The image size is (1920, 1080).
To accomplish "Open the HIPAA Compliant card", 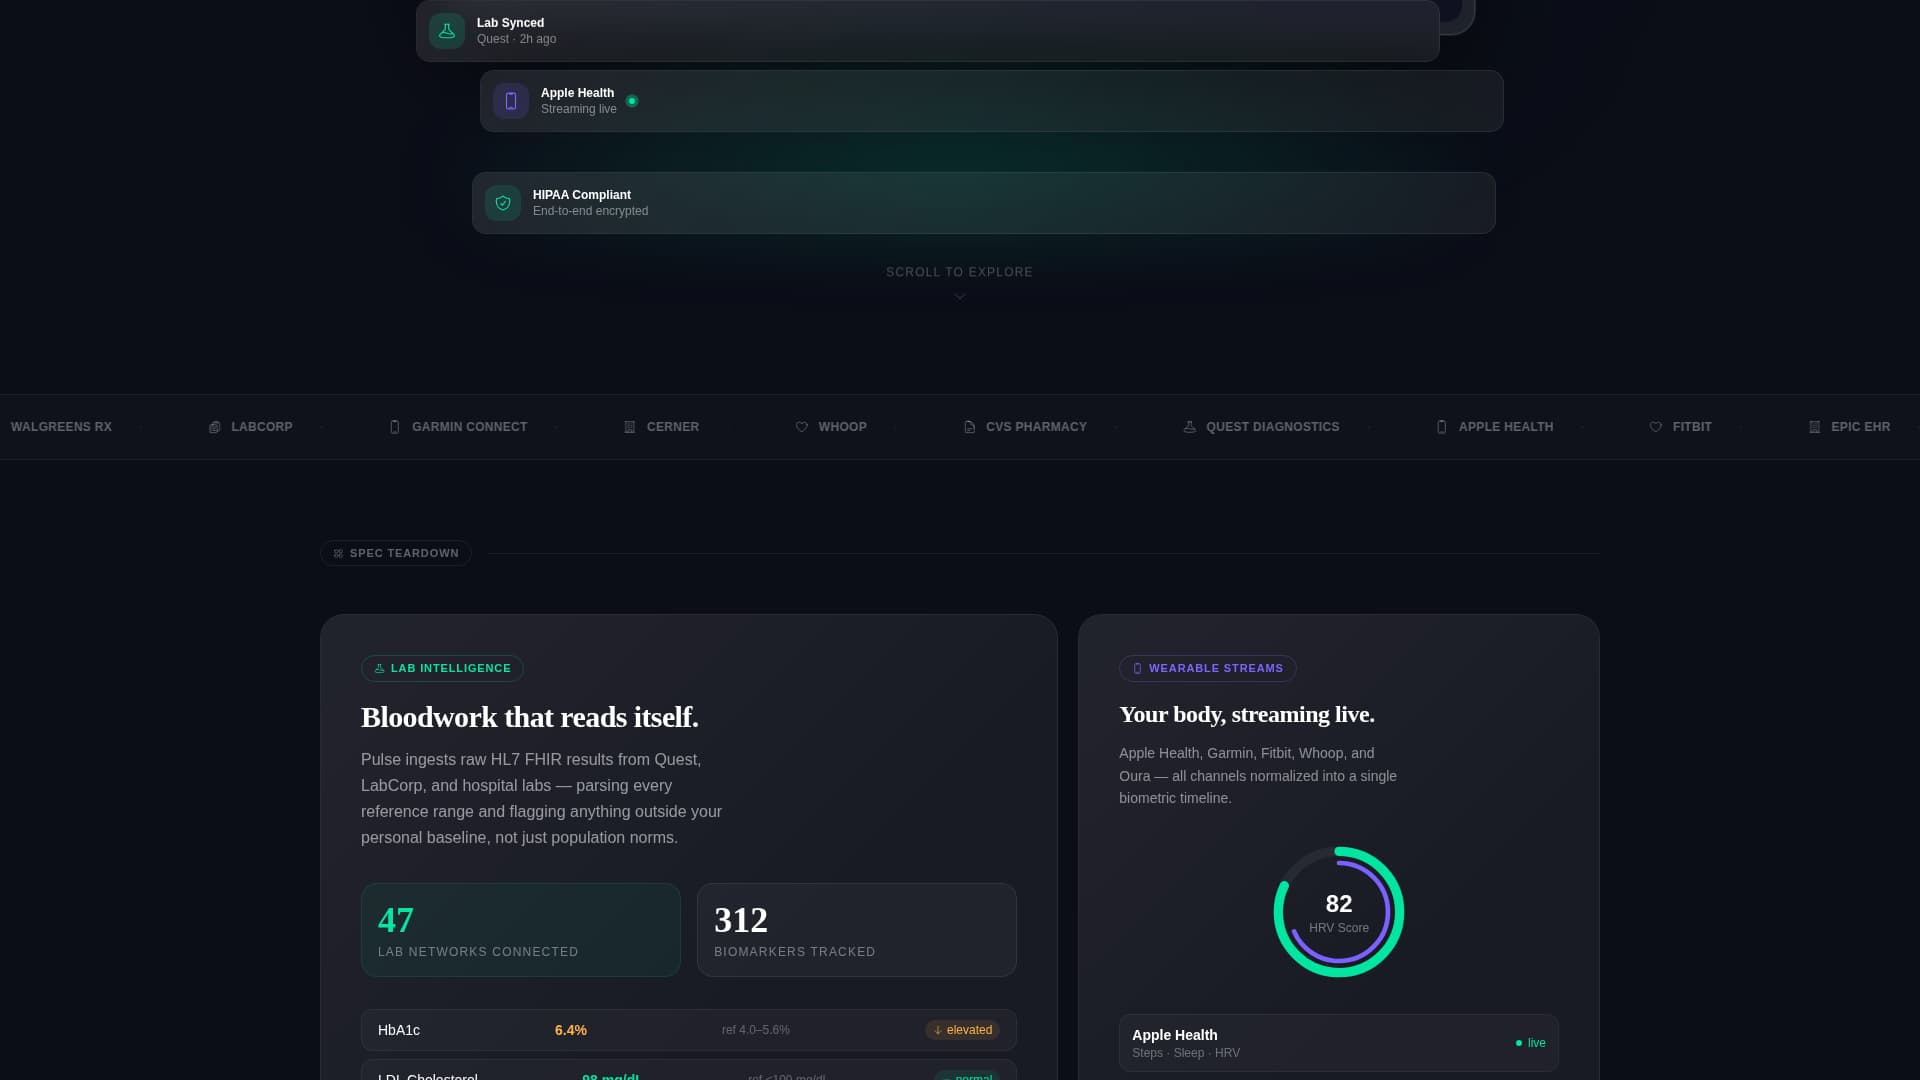I will click(984, 203).
